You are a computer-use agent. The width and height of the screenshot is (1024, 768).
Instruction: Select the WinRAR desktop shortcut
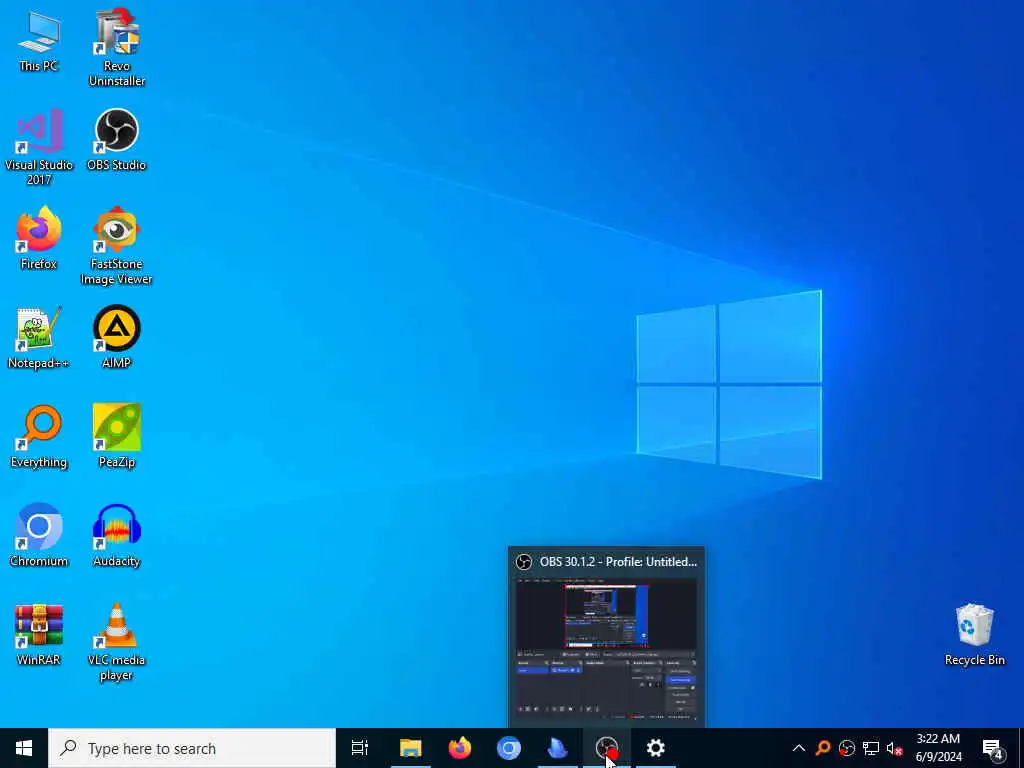click(39, 635)
